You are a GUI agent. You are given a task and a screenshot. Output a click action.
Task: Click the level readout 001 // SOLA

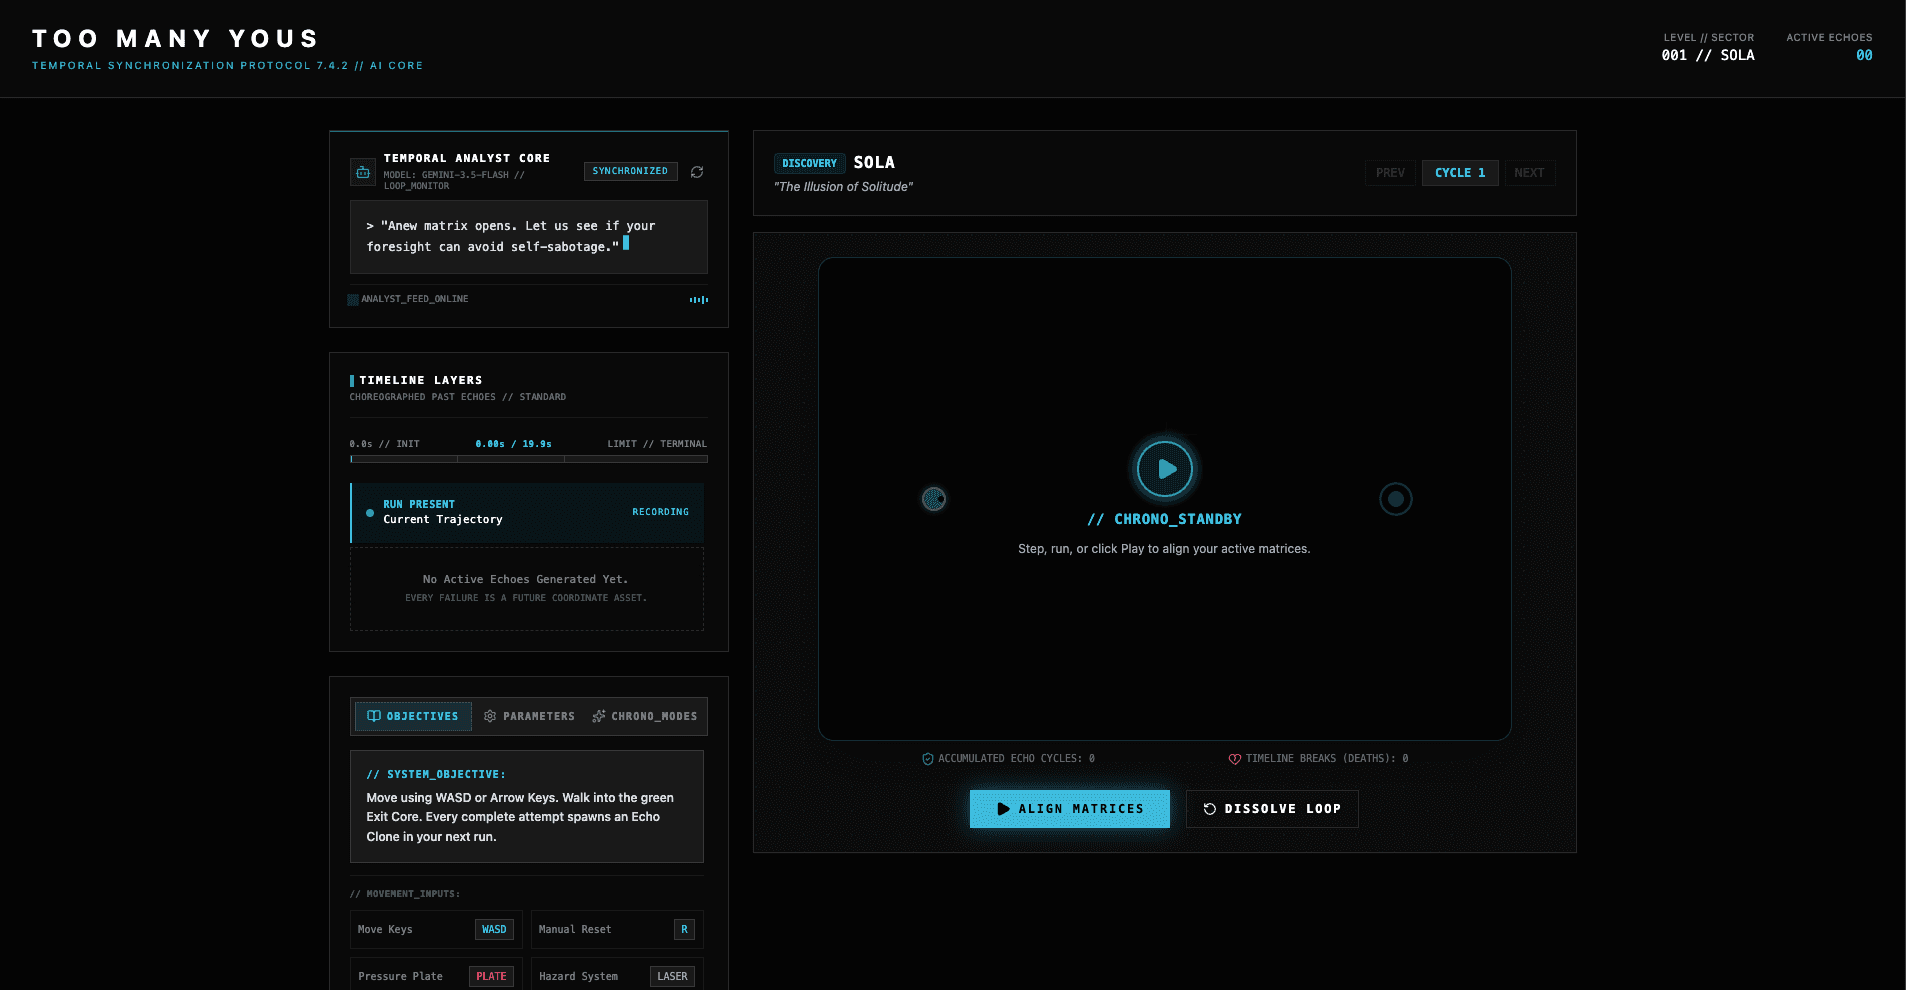coord(1708,56)
